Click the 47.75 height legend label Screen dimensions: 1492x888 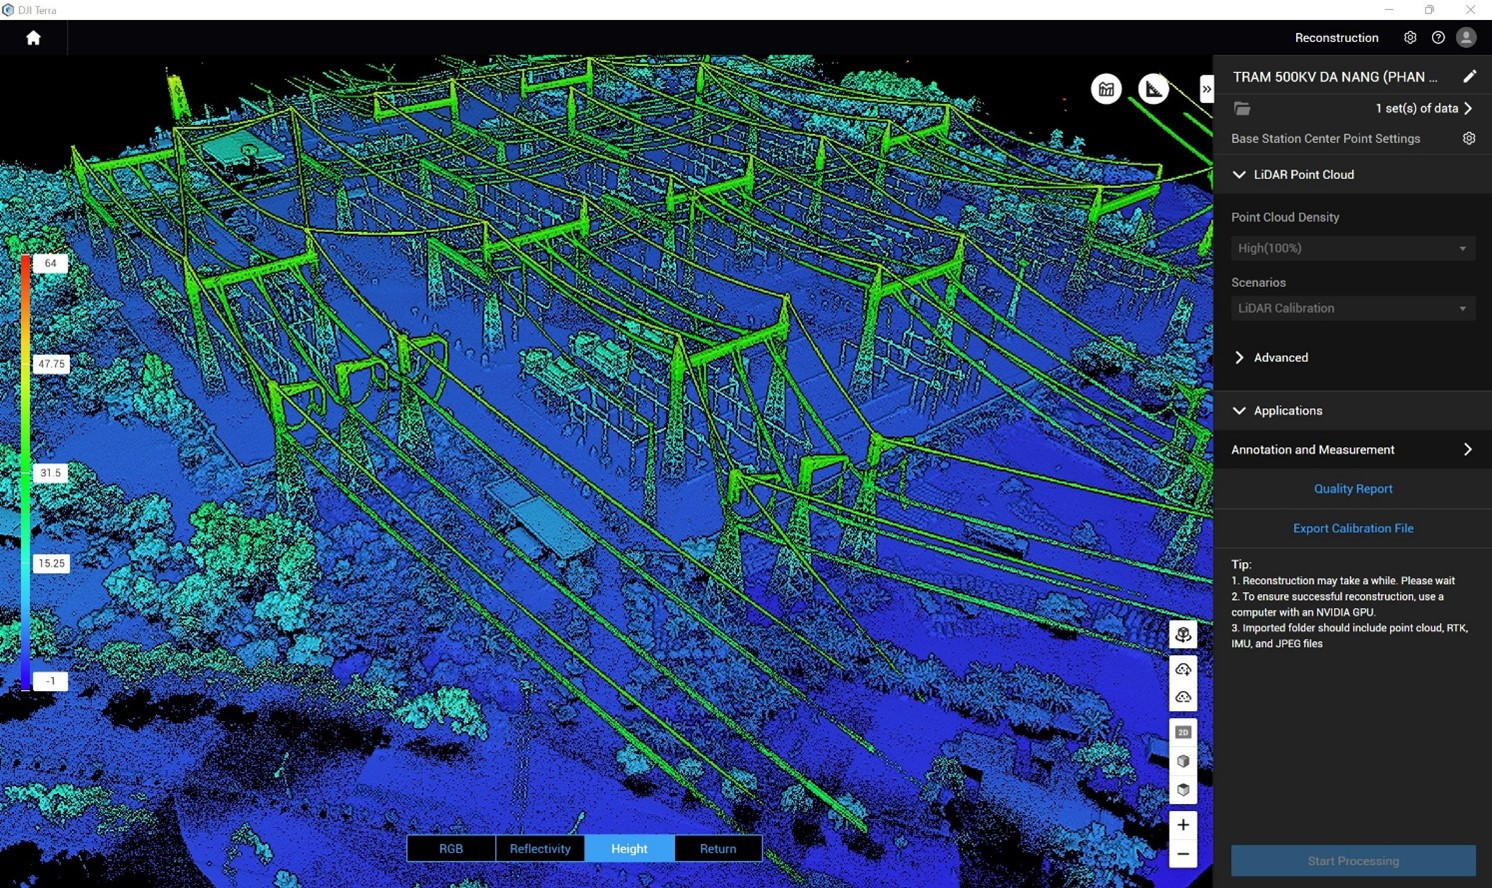point(51,364)
